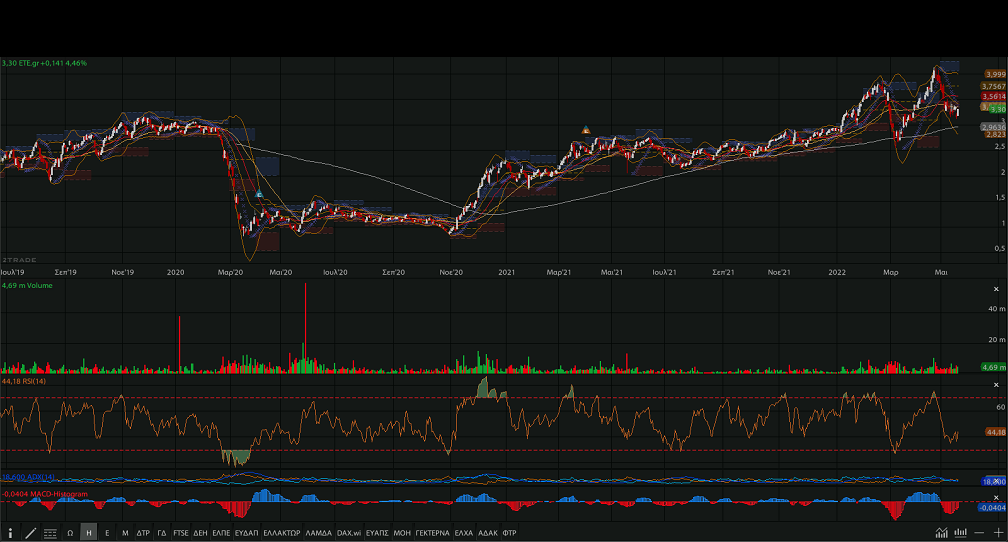This screenshot has height=542, width=1008.
Task: Select the monthly M timeframe
Action: tap(125, 533)
